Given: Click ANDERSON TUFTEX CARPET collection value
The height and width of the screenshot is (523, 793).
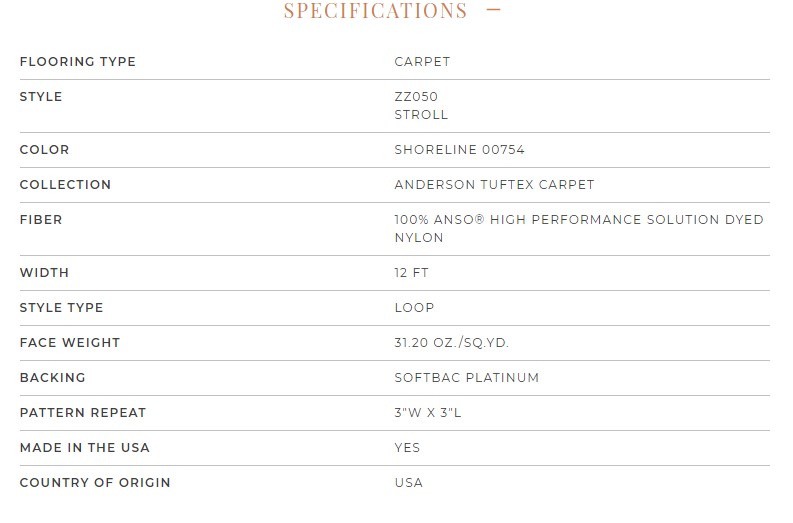Looking at the screenshot, I should pyautogui.click(x=494, y=185).
